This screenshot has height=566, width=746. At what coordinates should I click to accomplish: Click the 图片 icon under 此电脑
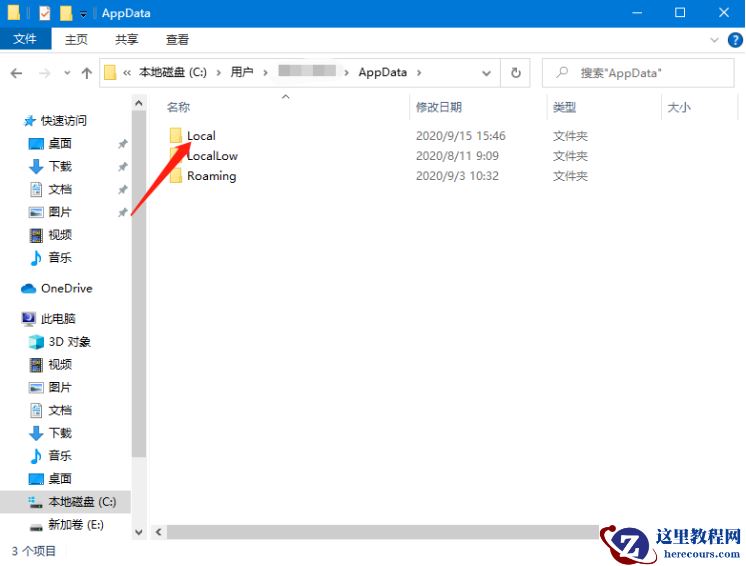(x=36, y=388)
